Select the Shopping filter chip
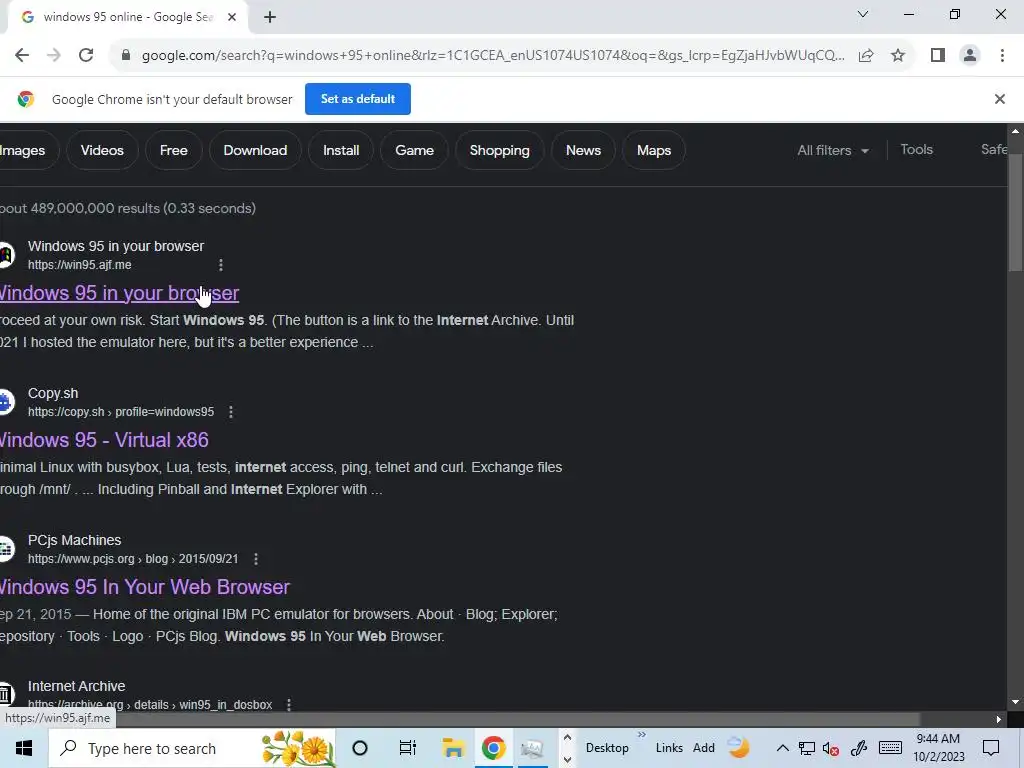 click(500, 150)
